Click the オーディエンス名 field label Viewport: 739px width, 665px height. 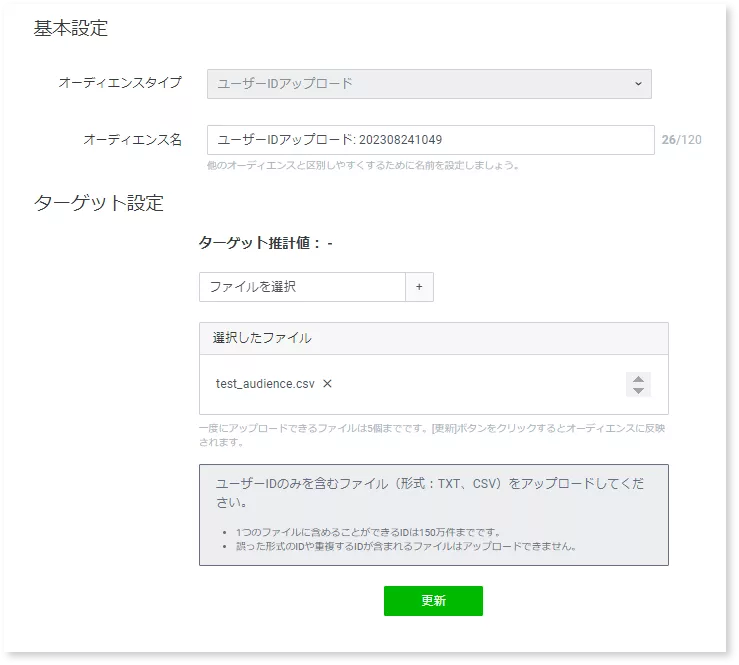click(x=132, y=140)
